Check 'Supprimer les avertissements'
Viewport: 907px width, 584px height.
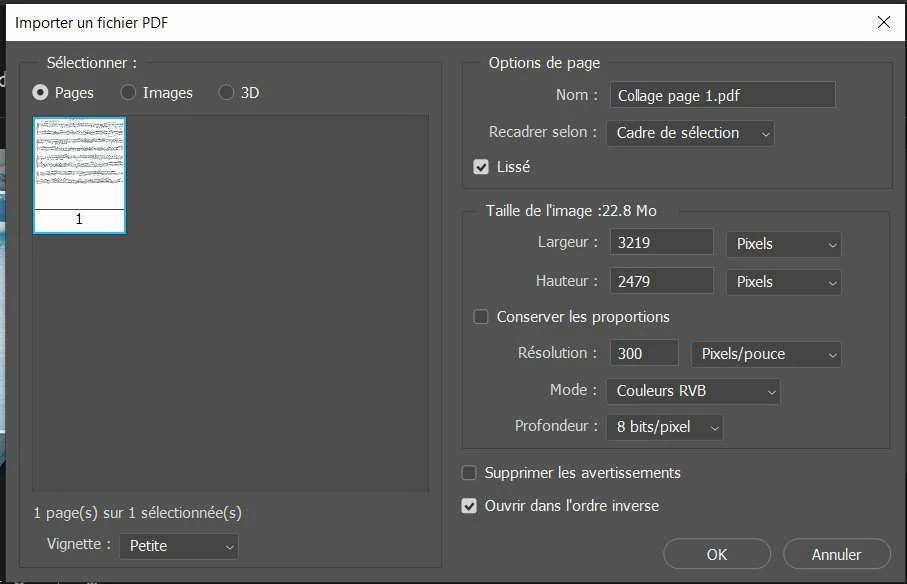coord(469,473)
